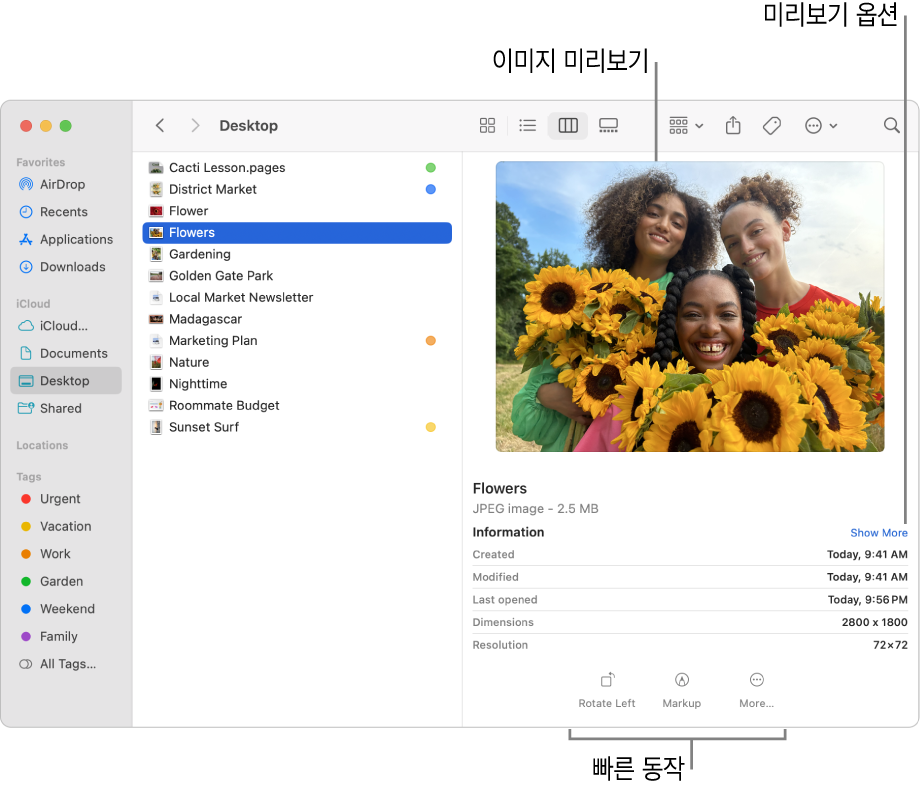Select the Roommate Budget file
This screenshot has width=923, height=790.
pos(297,406)
